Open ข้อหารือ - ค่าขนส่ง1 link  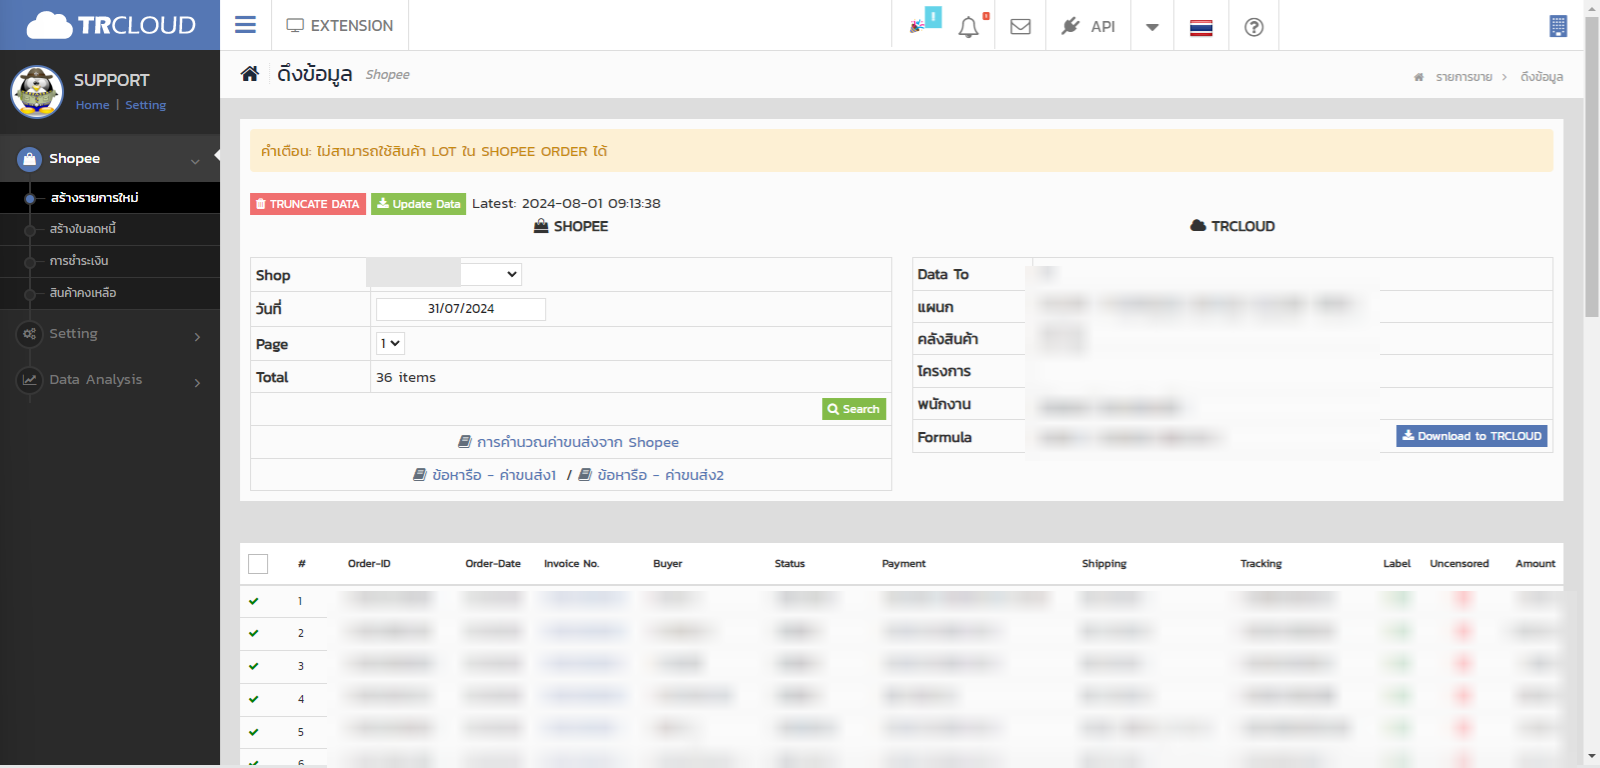485,475
